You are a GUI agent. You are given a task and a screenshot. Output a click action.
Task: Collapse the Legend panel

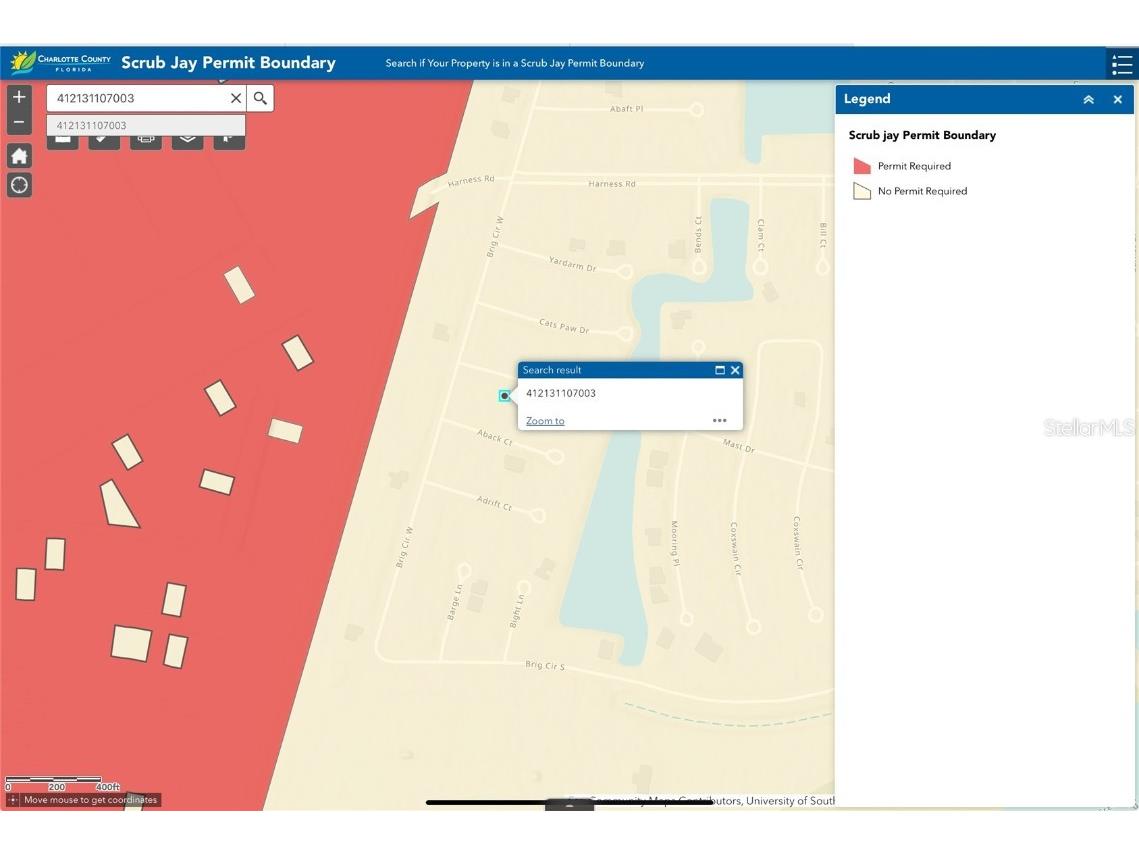[x=1088, y=99]
